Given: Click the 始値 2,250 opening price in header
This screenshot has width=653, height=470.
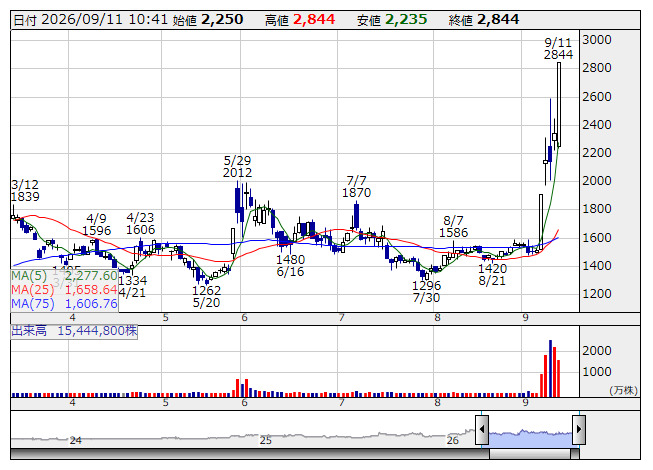Looking at the screenshot, I should coord(208,20).
